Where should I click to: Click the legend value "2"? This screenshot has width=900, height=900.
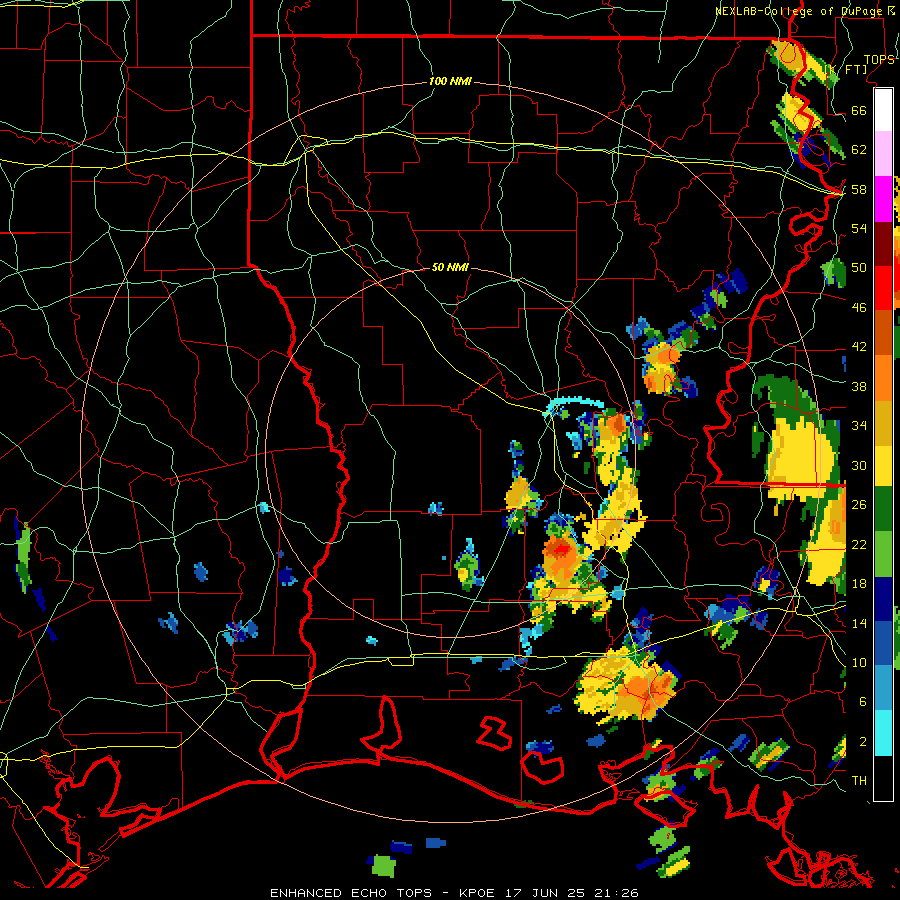pyautogui.click(x=863, y=742)
